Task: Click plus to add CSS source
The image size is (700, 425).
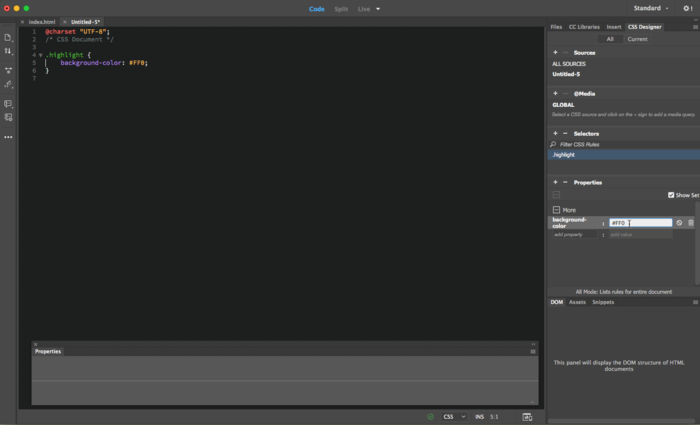Action: click(555, 52)
